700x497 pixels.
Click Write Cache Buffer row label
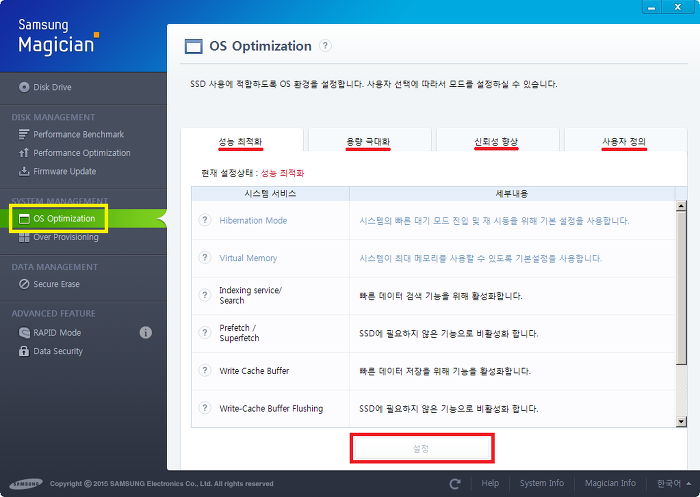click(254, 371)
